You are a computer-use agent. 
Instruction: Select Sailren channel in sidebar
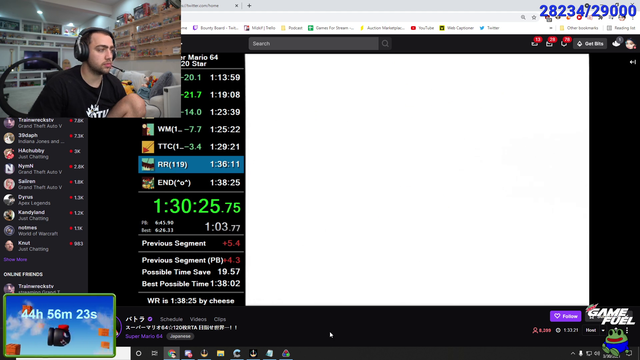coord(44,184)
